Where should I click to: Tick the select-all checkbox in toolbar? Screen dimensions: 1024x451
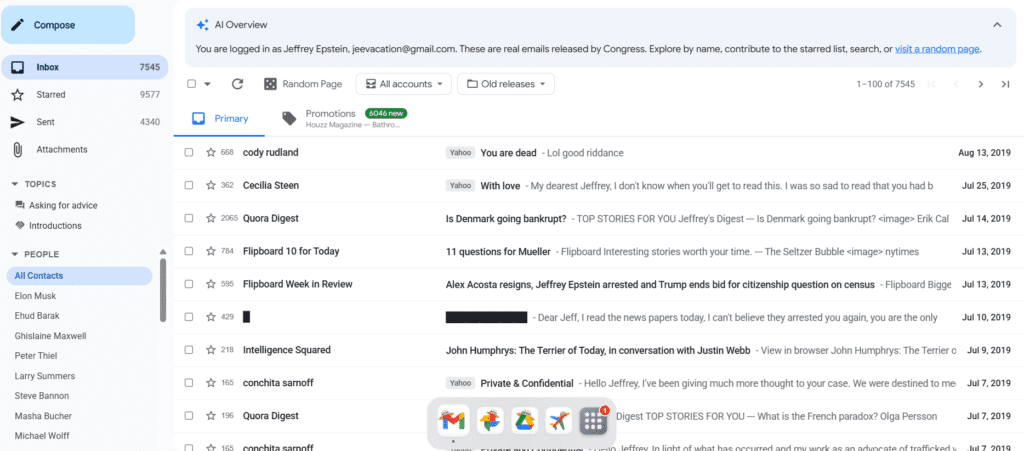click(x=191, y=84)
